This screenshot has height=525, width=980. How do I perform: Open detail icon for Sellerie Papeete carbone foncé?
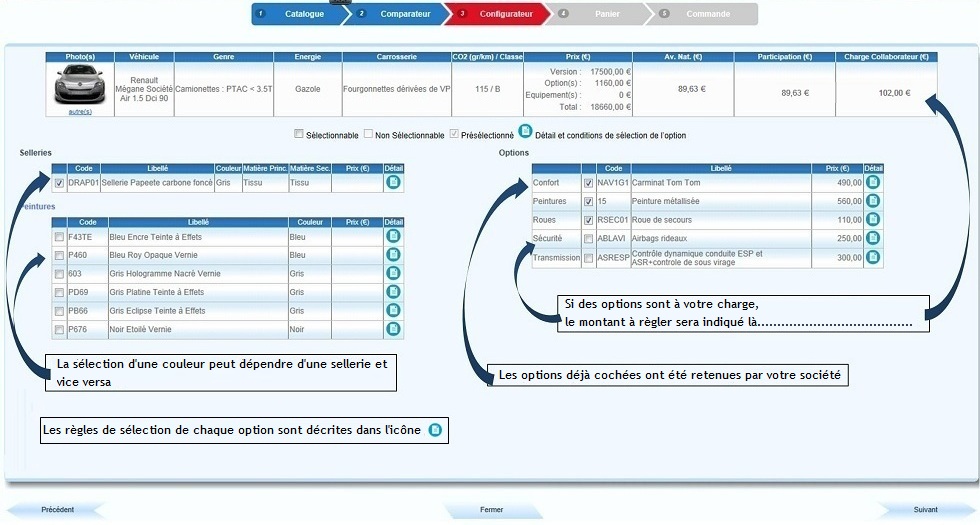tap(393, 182)
